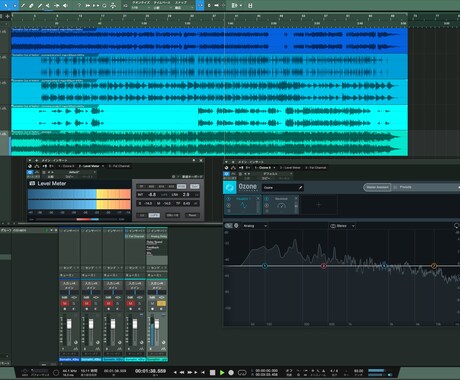460x380 pixels.
Task: Click the Return to Zero button in the transport
Action: pyautogui.click(x=203, y=372)
